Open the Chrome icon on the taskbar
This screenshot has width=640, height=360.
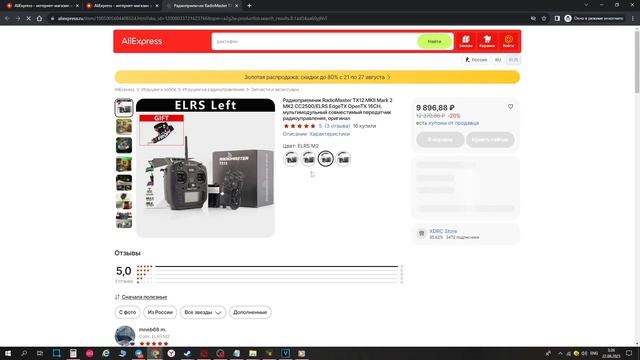pyautogui.click(x=155, y=353)
